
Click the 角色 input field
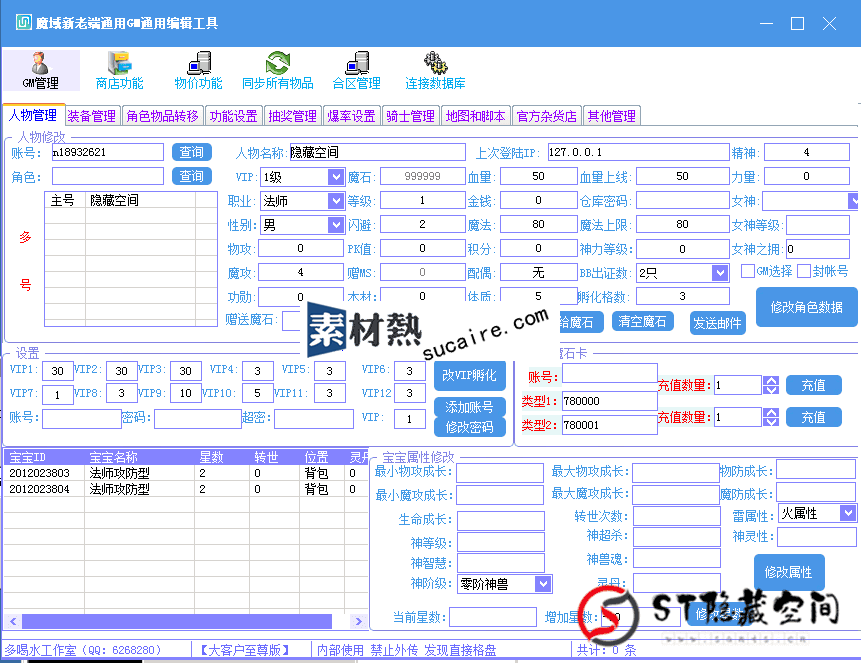pyautogui.click(x=108, y=176)
